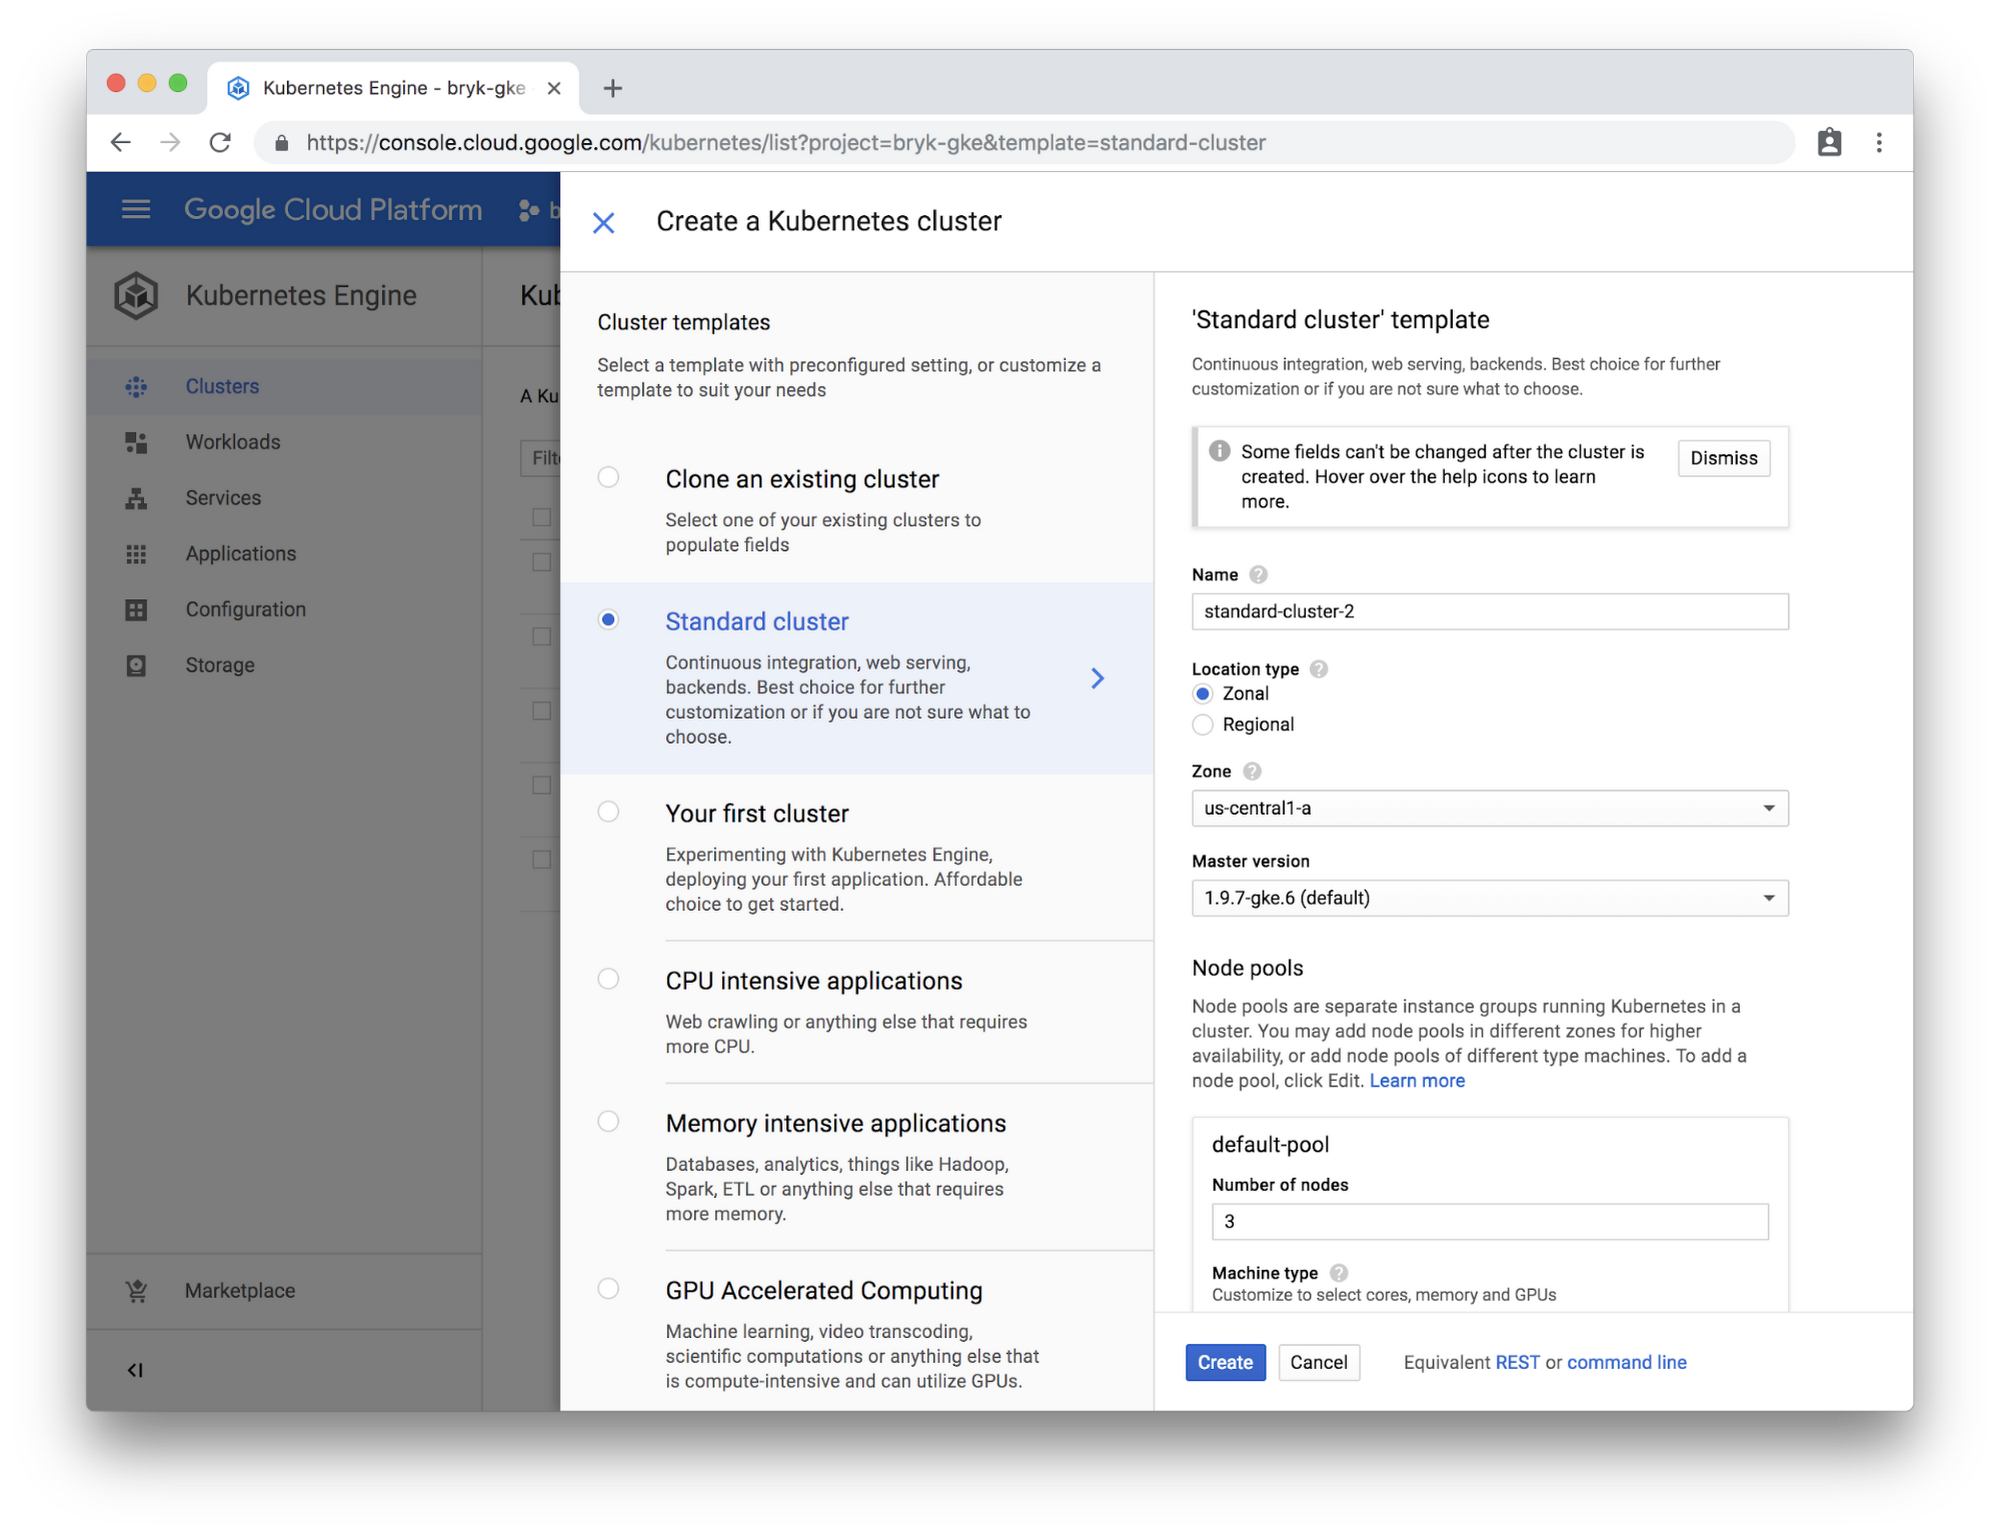This screenshot has width=2000, height=1535.
Task: Select the Zonal location type
Action: (1205, 692)
